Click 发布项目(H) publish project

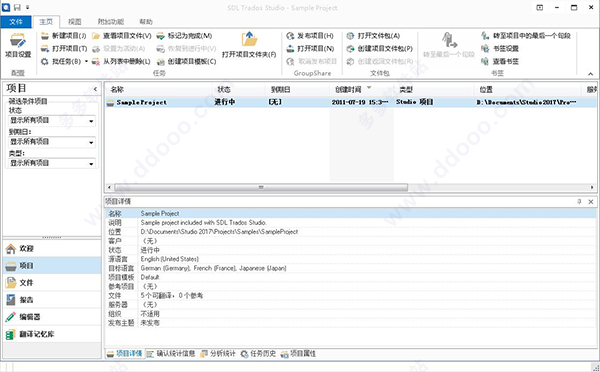(x=310, y=36)
